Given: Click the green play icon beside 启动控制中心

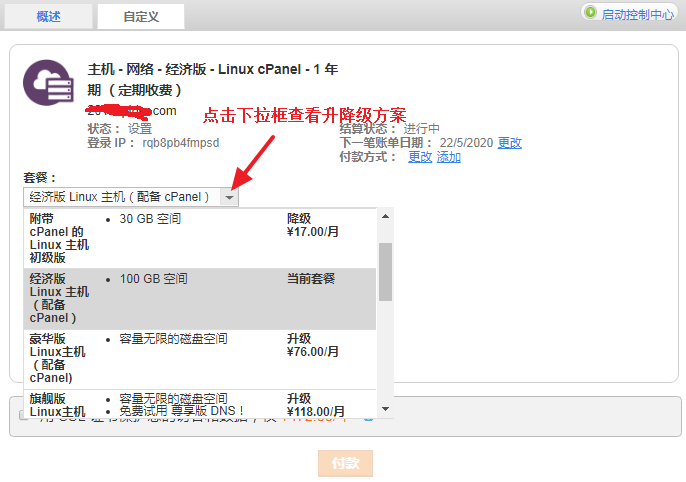Looking at the screenshot, I should point(591,12).
